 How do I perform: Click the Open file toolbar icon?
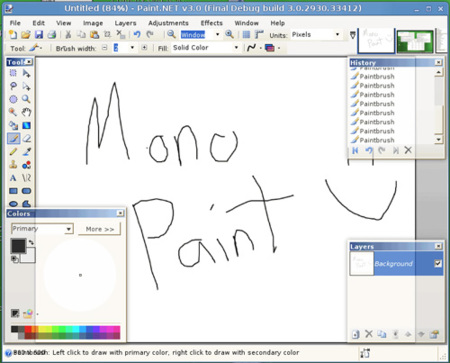click(25, 34)
